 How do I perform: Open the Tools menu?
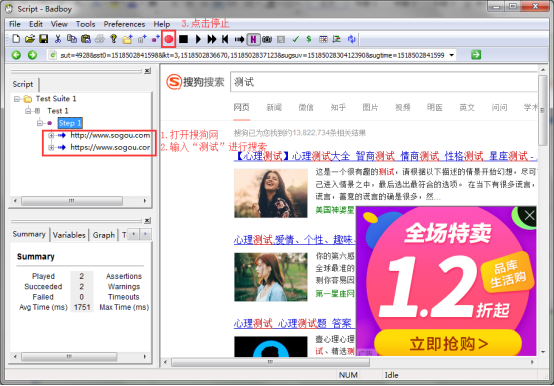tap(86, 24)
